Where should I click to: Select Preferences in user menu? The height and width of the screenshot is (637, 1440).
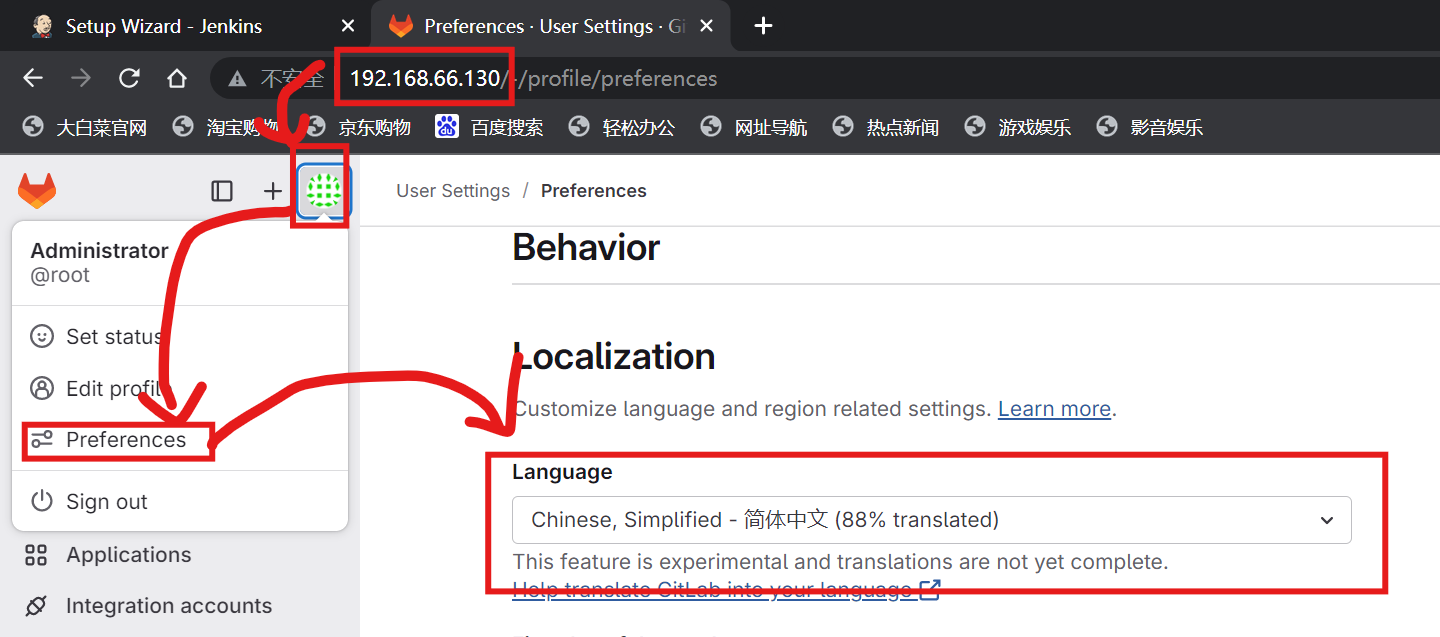click(x=180, y=440)
